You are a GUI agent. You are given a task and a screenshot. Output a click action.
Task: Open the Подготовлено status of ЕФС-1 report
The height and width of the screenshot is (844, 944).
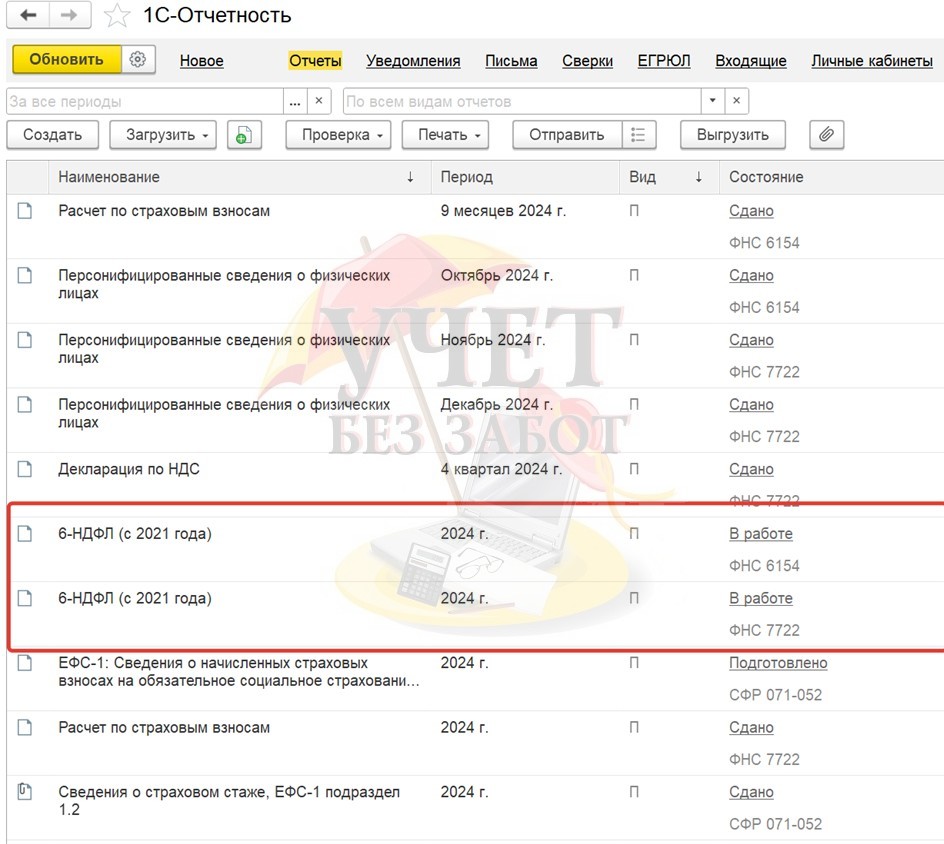[778, 663]
